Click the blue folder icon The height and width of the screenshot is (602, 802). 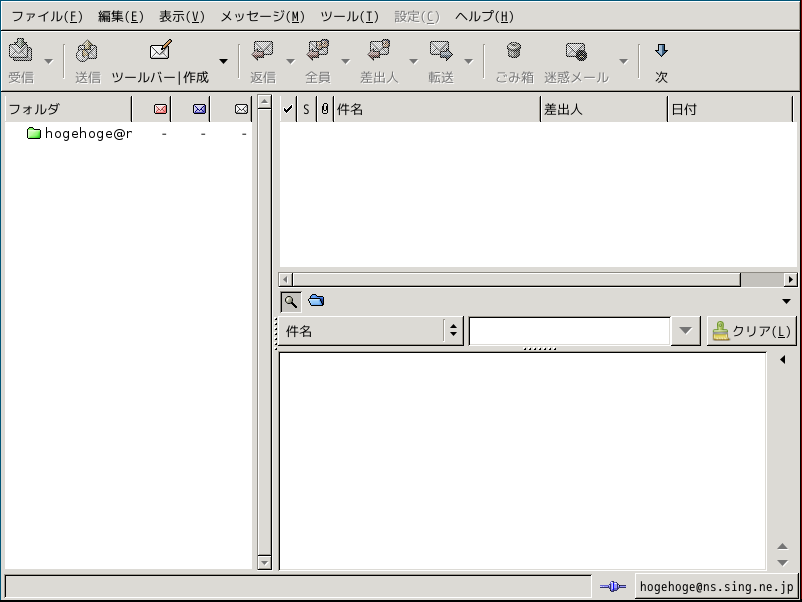tap(316, 300)
